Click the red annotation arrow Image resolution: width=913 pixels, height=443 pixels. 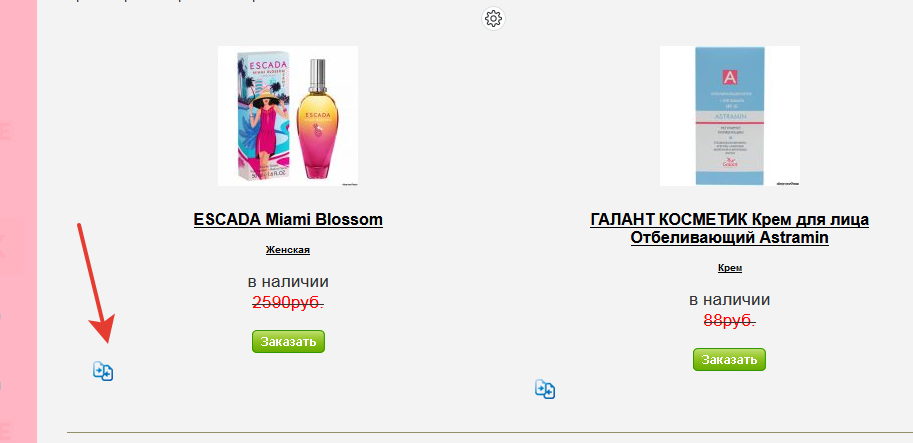click(x=97, y=283)
